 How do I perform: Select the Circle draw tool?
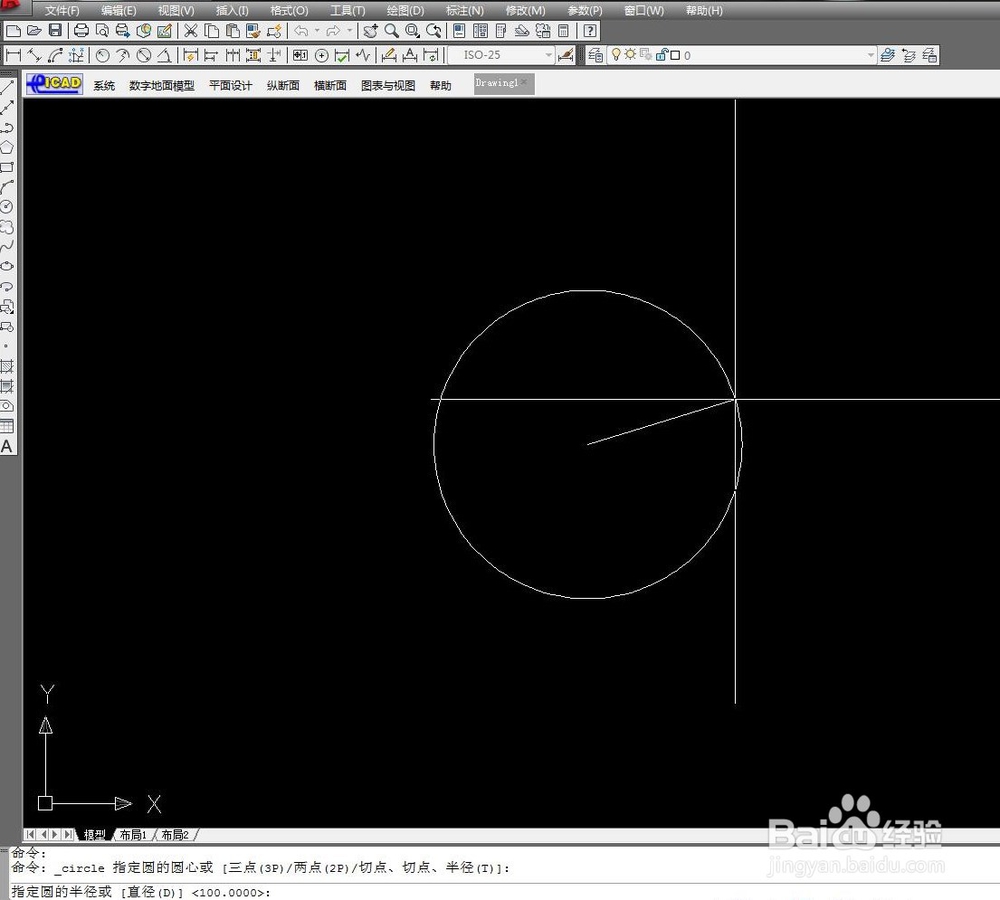coord(7,207)
